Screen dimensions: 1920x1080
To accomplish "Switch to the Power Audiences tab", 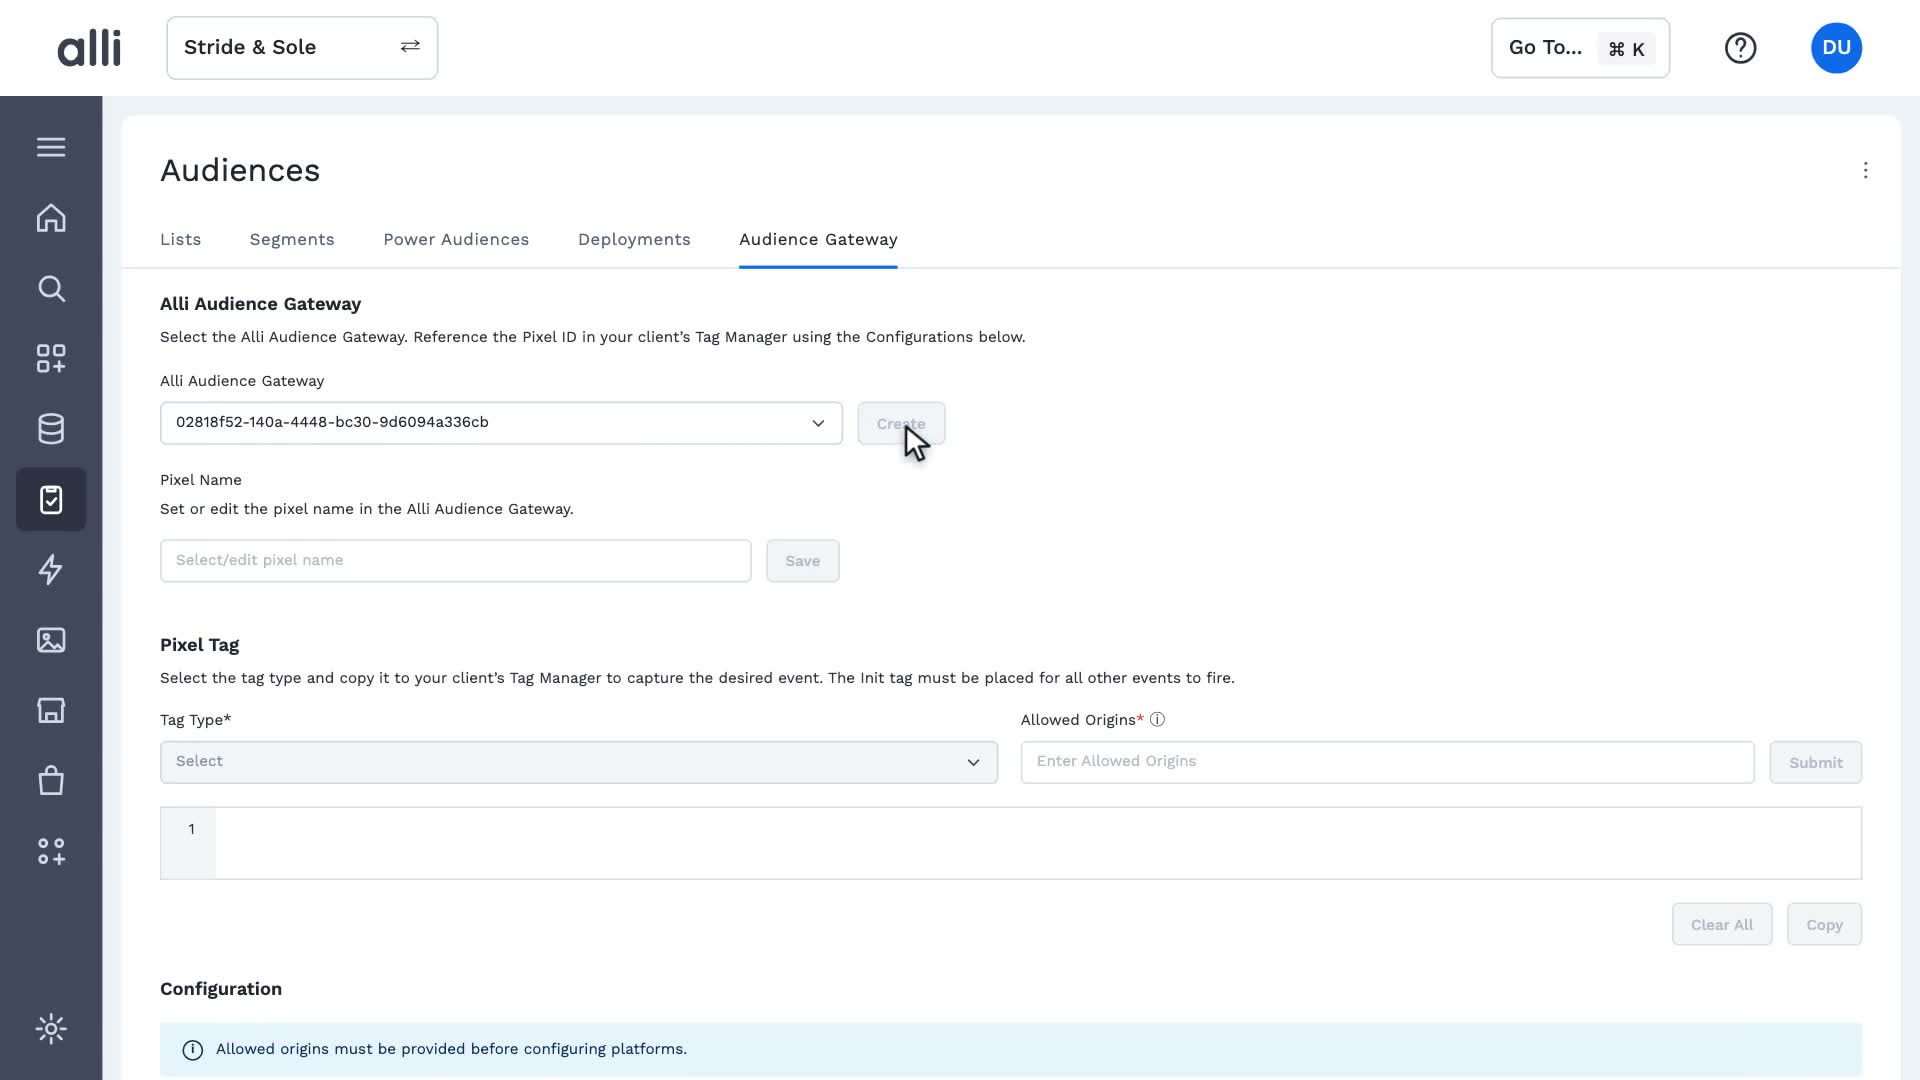I will pyautogui.click(x=456, y=240).
